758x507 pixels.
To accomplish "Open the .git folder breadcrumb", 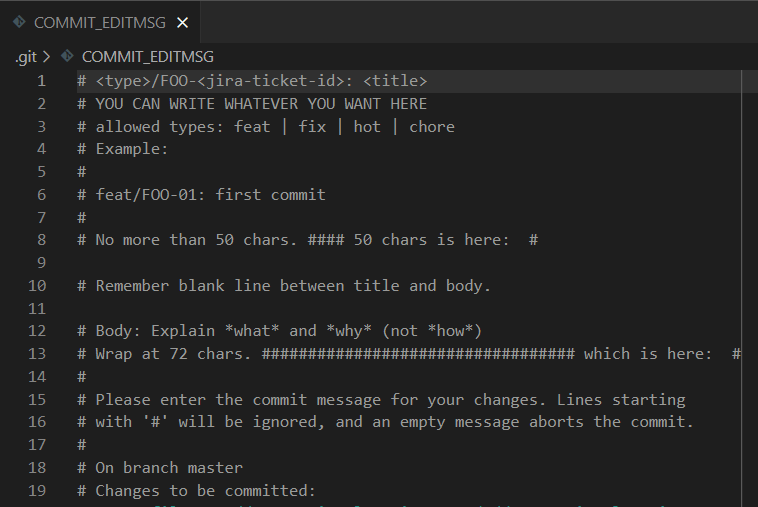I will pyautogui.click(x=26, y=57).
